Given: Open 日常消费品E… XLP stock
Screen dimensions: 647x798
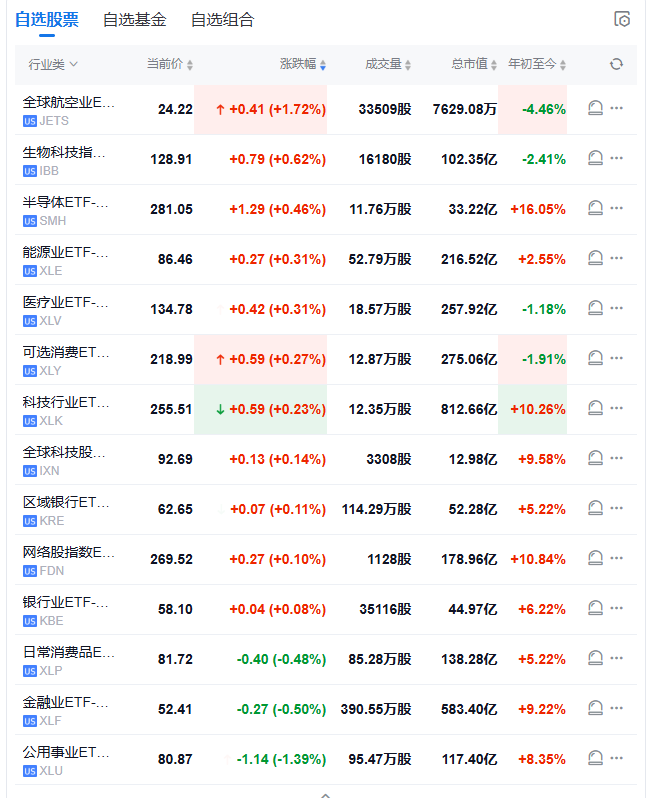Looking at the screenshot, I should 69,660.
